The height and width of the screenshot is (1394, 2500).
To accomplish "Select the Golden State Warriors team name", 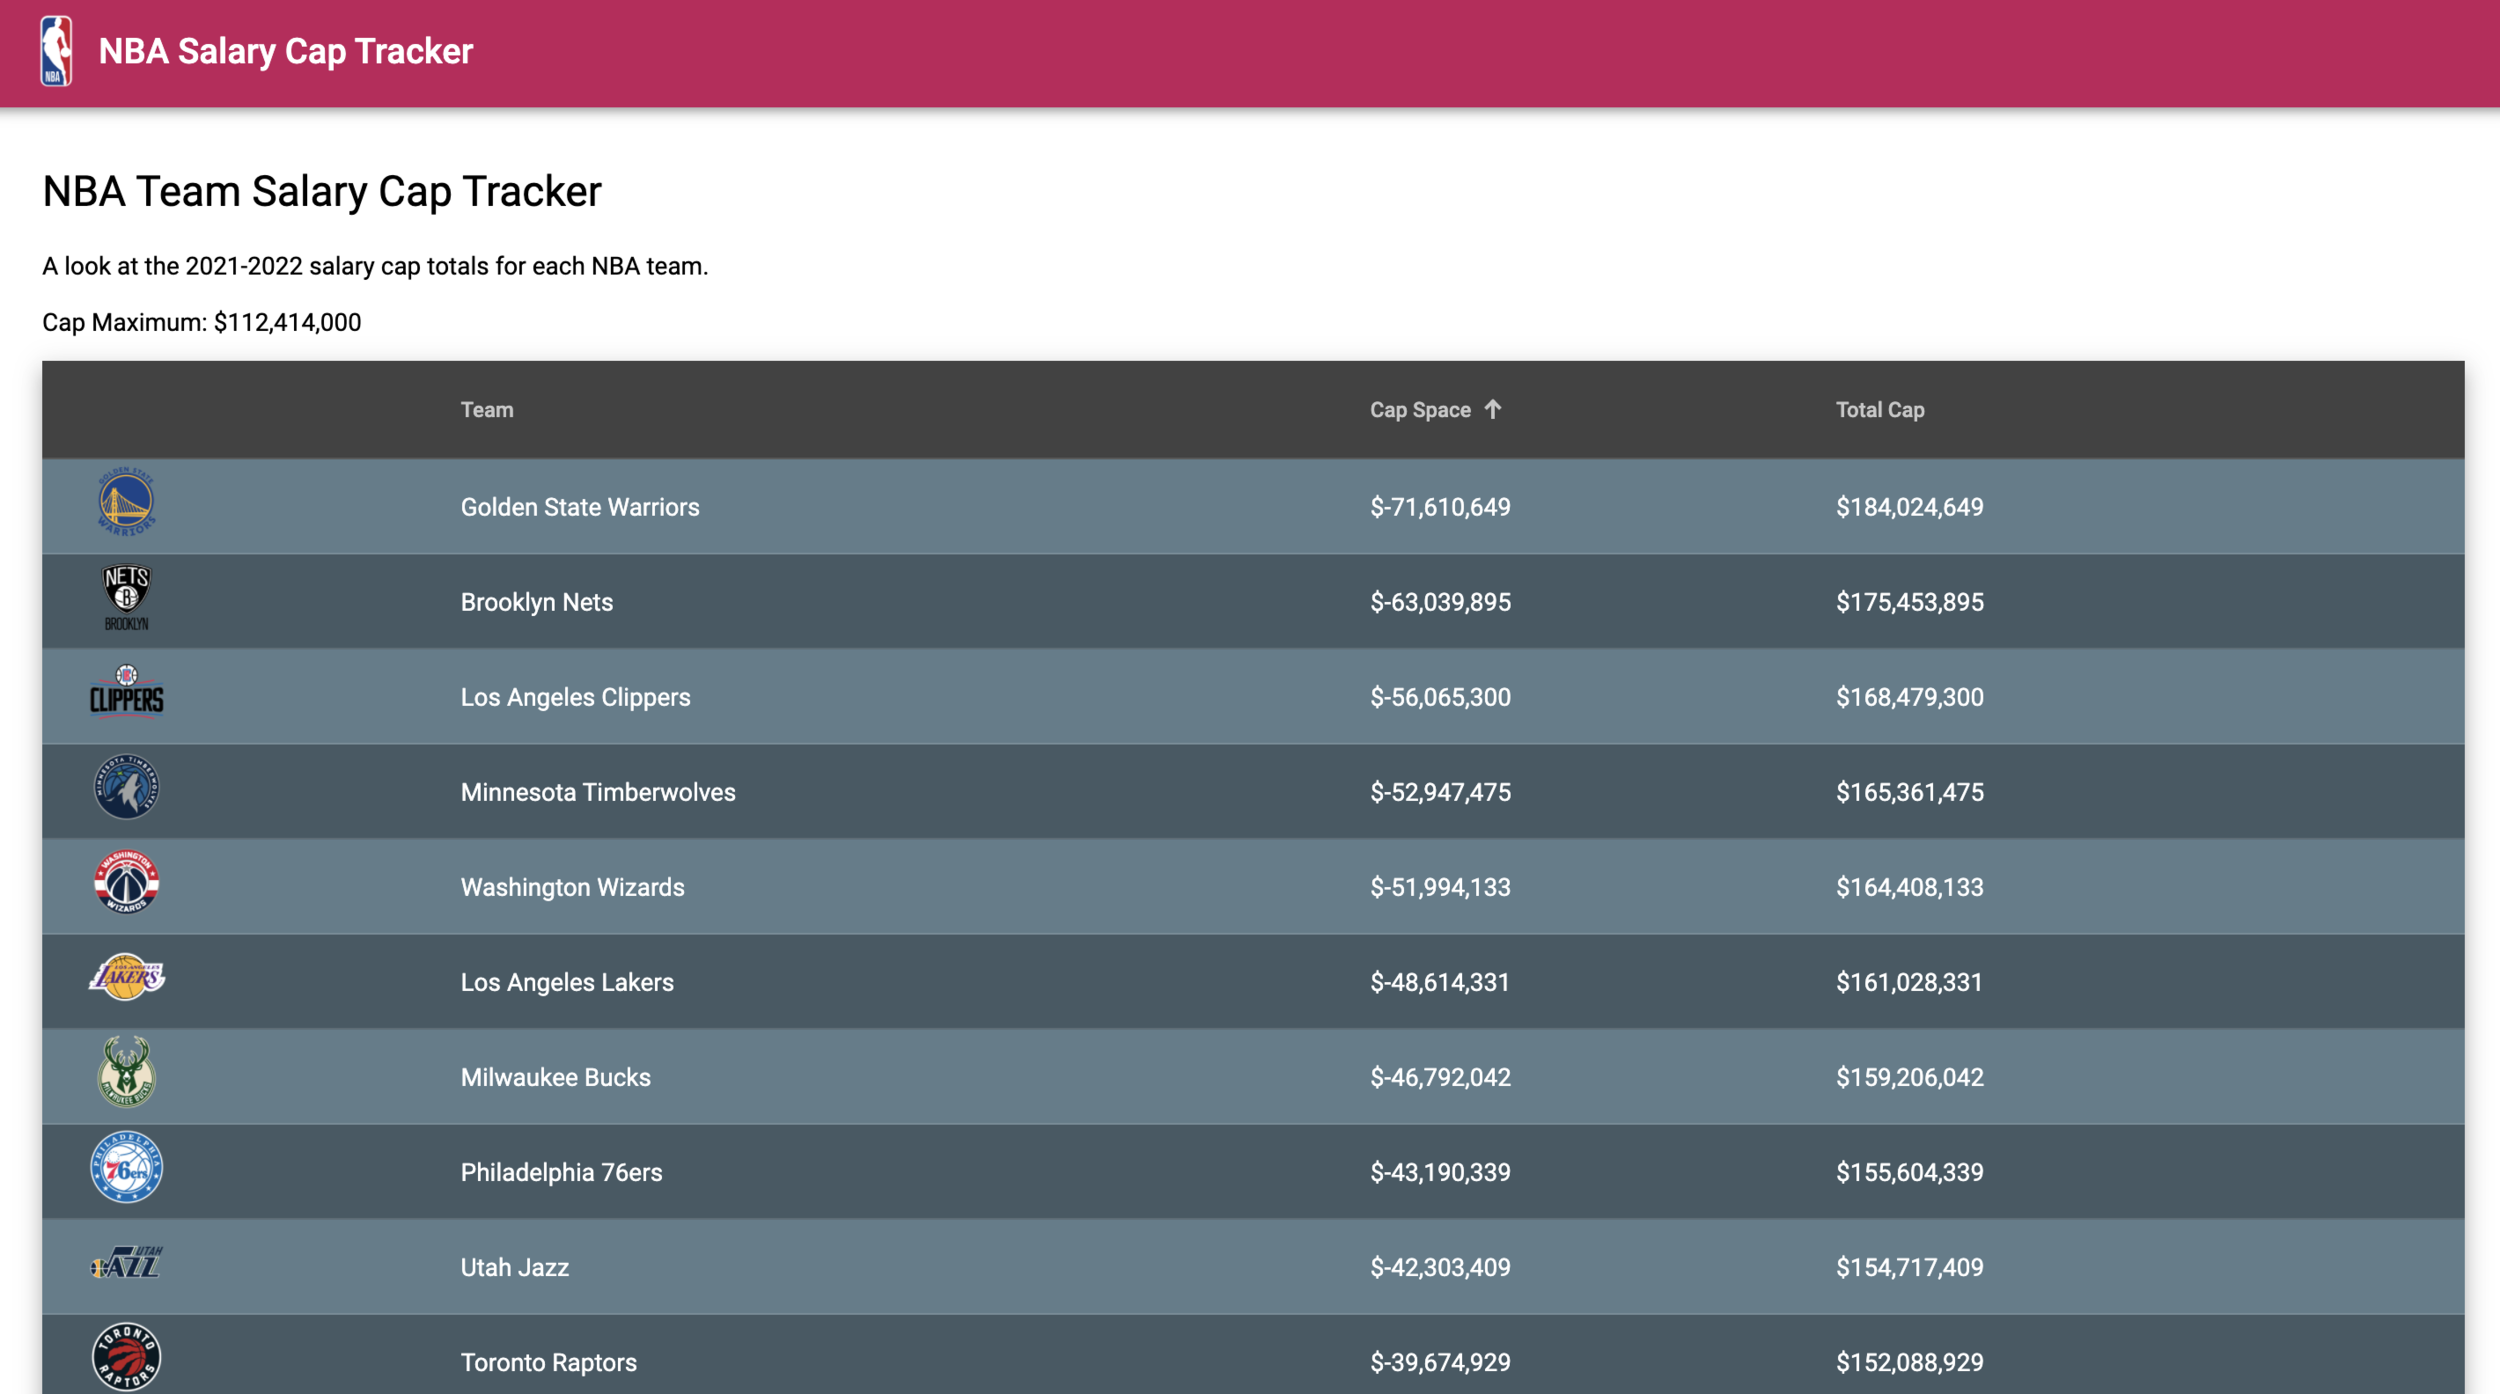I will pos(580,507).
